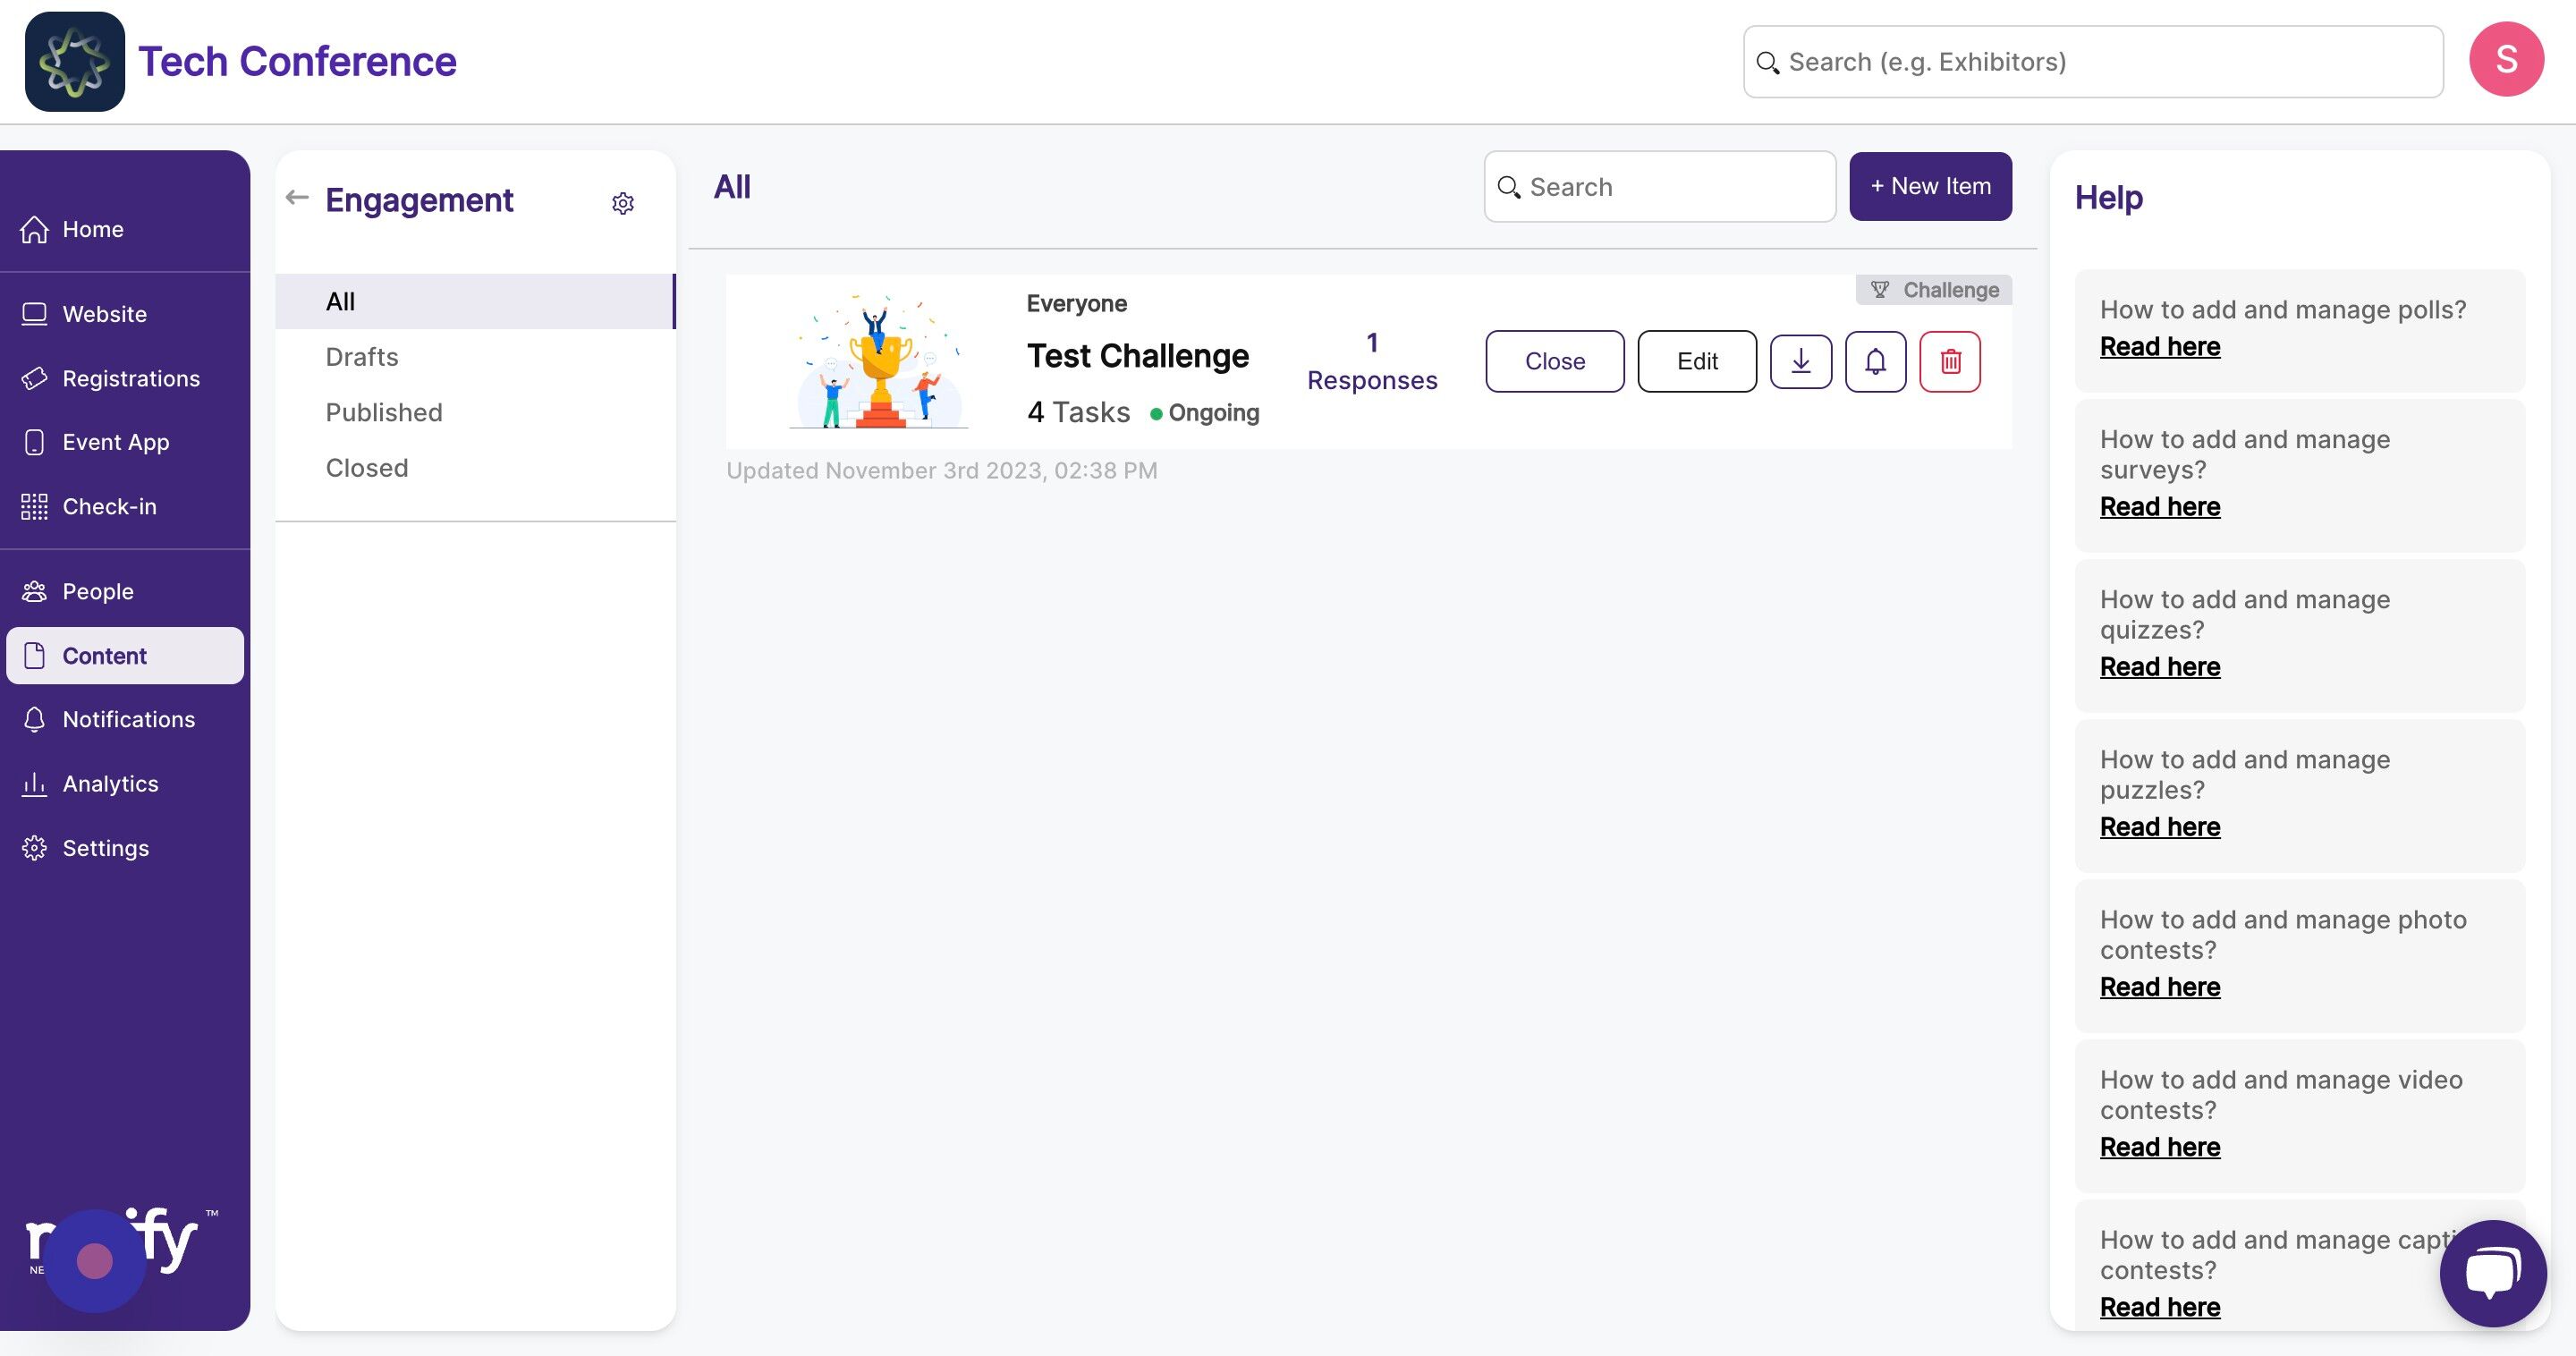Select the Drafts filter
The height and width of the screenshot is (1356, 2576).
pos(362,357)
